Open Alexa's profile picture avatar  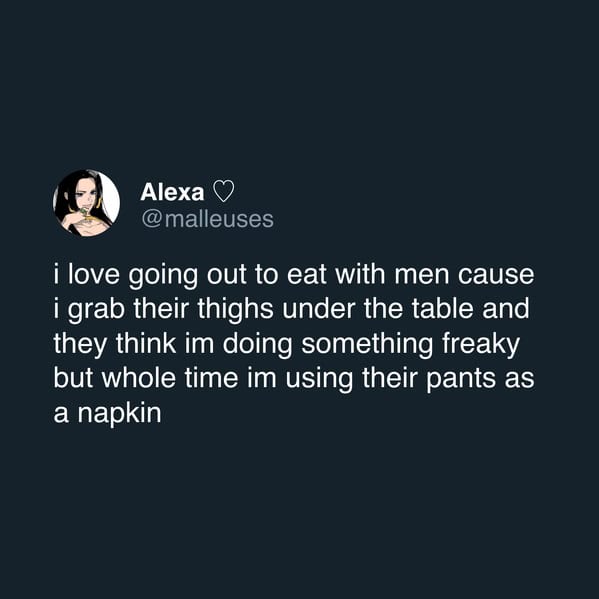[86, 203]
